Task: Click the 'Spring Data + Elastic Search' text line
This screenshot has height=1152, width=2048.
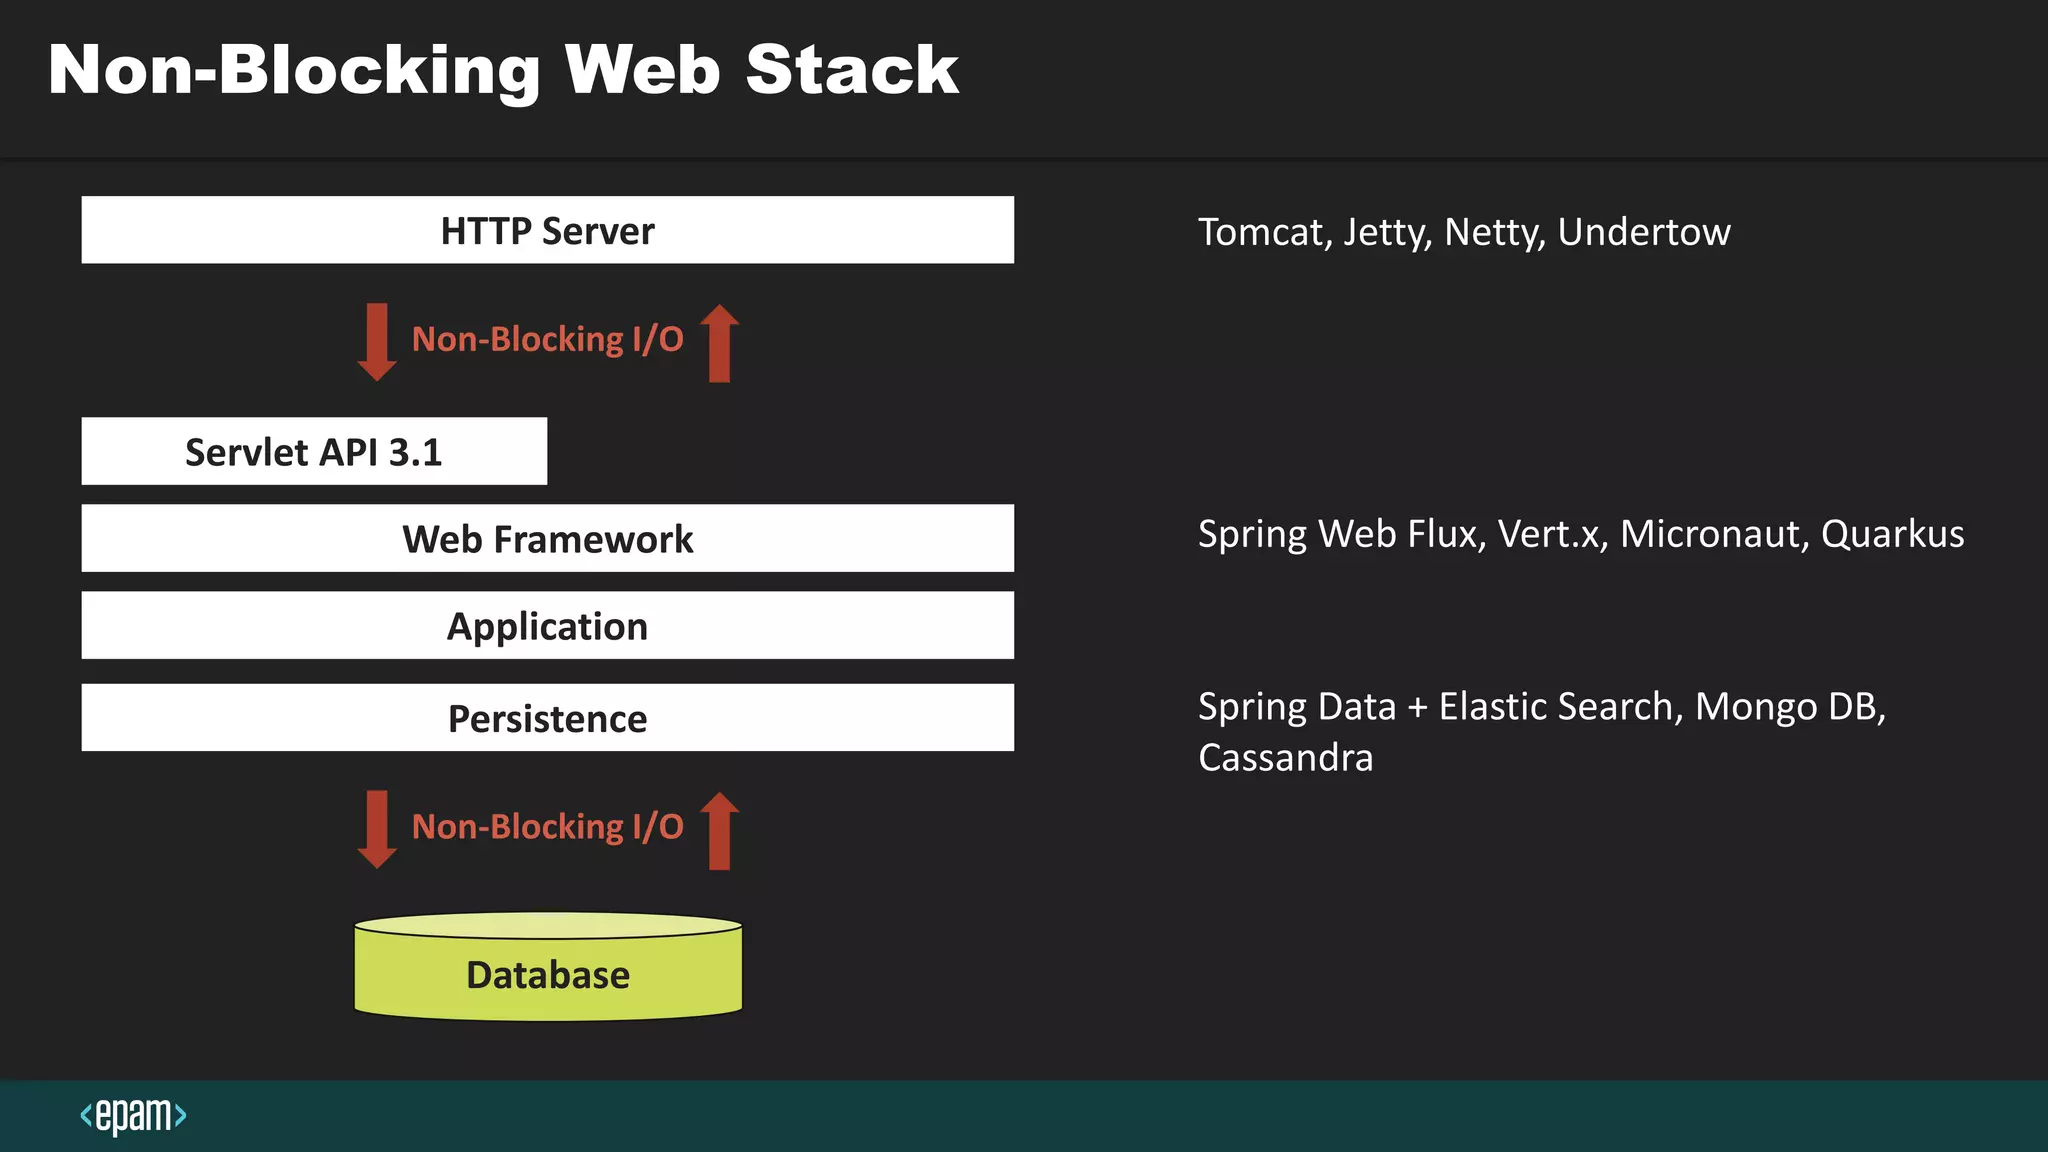Action: (1542, 707)
